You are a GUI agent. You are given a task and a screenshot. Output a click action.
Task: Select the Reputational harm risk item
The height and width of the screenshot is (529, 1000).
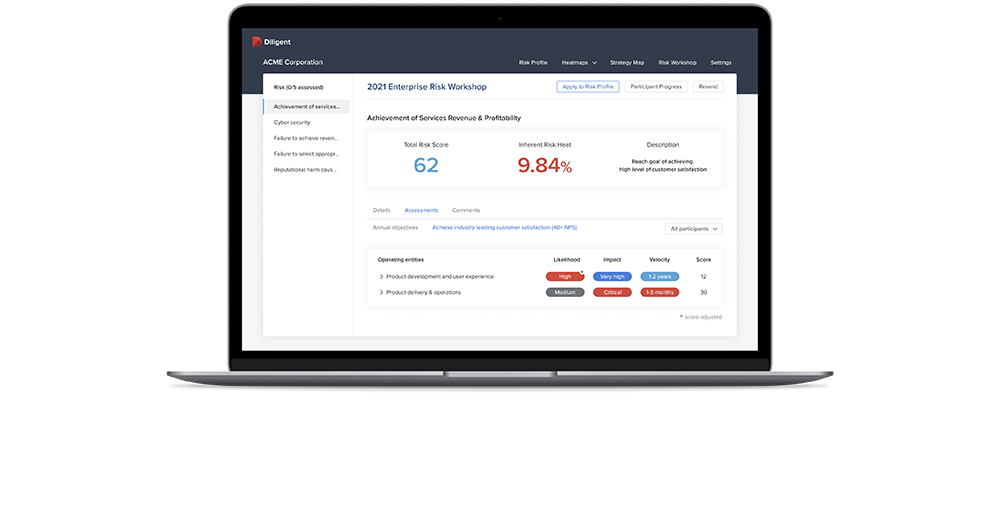pyautogui.click(x=305, y=170)
